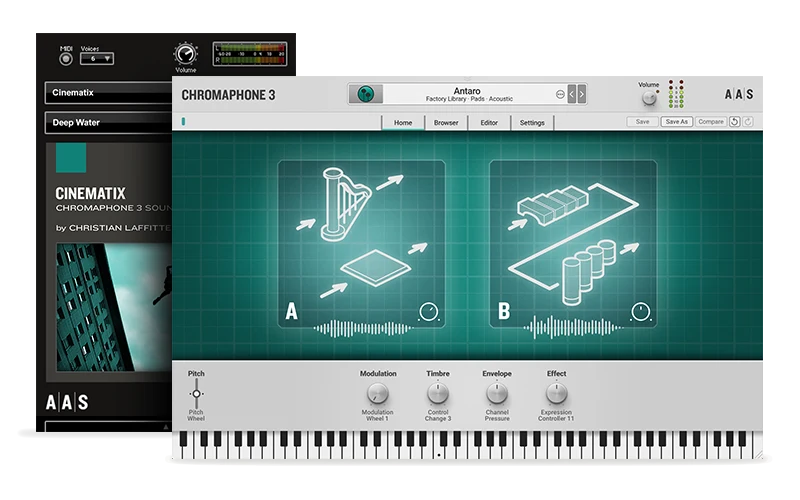Screen dimensions: 800x500
Task: Open the Cinematix bank selector
Action: click(x=109, y=93)
